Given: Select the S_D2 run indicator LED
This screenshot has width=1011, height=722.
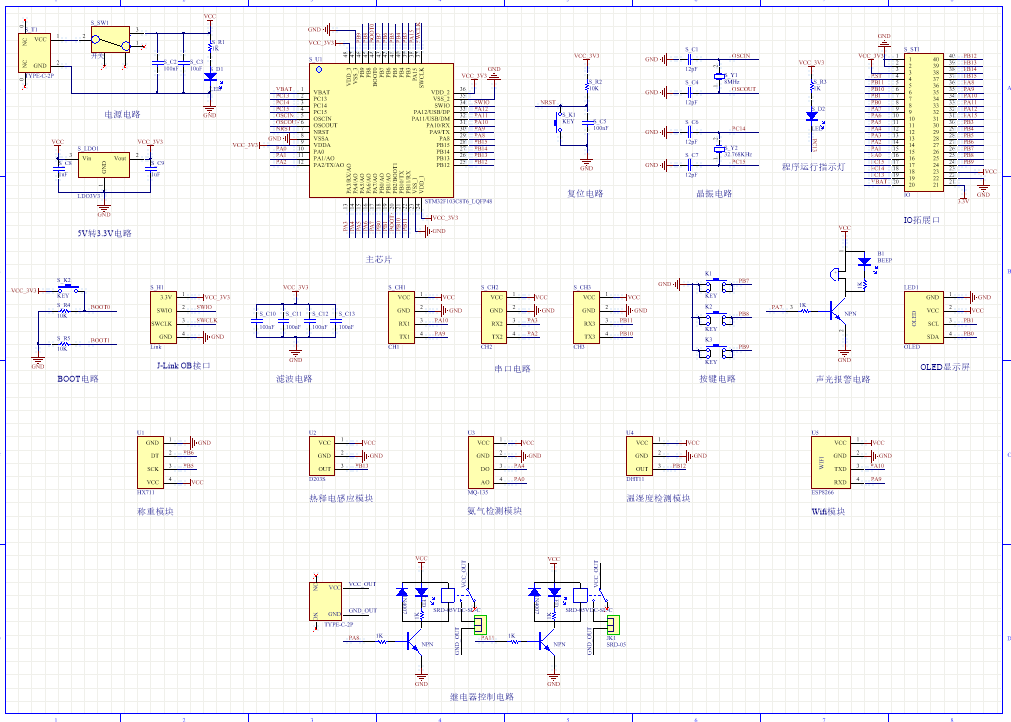Looking at the screenshot, I should tap(812, 117).
